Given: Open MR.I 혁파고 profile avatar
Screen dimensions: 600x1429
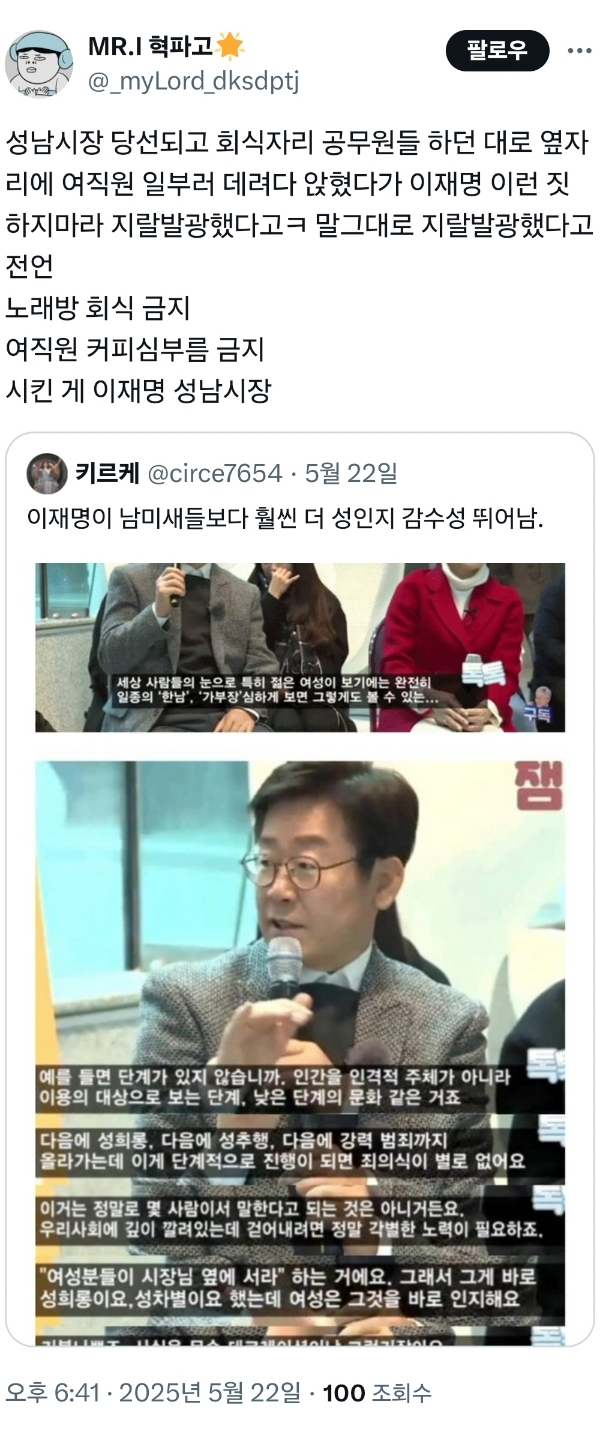Looking at the screenshot, I should point(39,63).
